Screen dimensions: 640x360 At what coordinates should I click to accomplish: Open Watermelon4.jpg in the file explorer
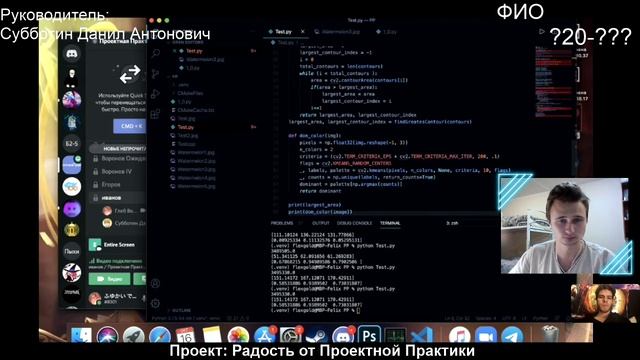(x=196, y=178)
